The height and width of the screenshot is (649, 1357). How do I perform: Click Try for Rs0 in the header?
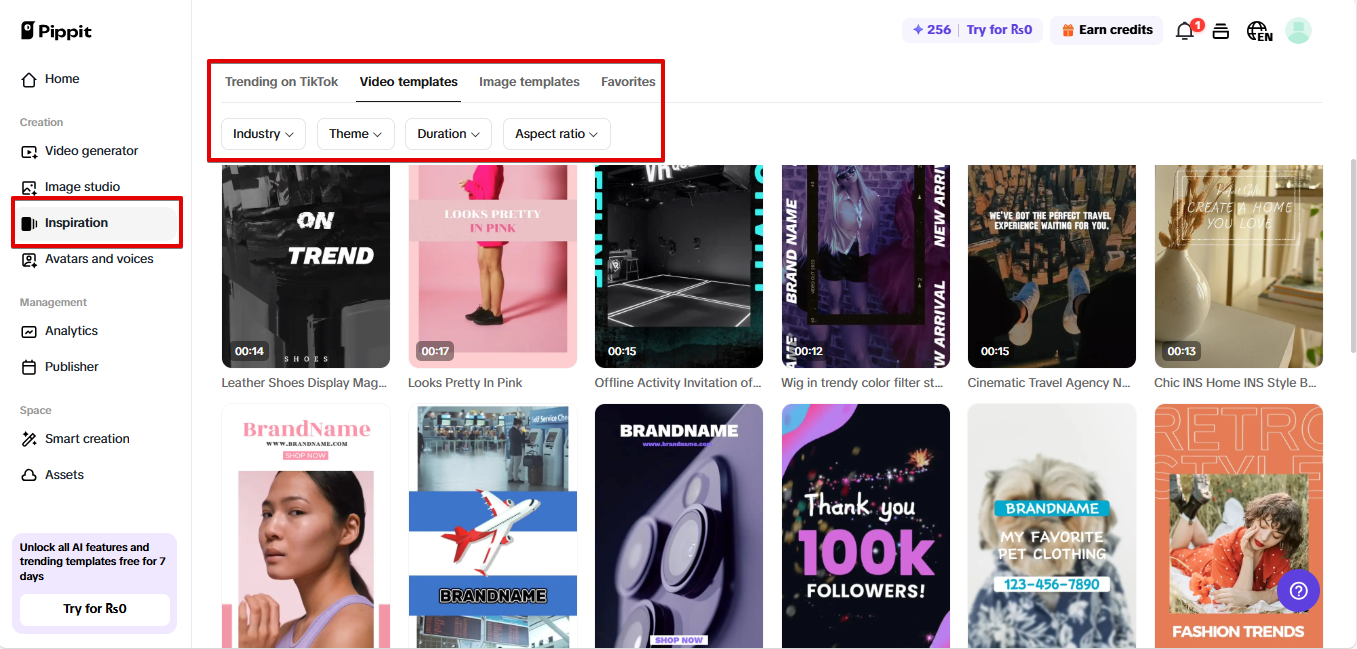(999, 30)
